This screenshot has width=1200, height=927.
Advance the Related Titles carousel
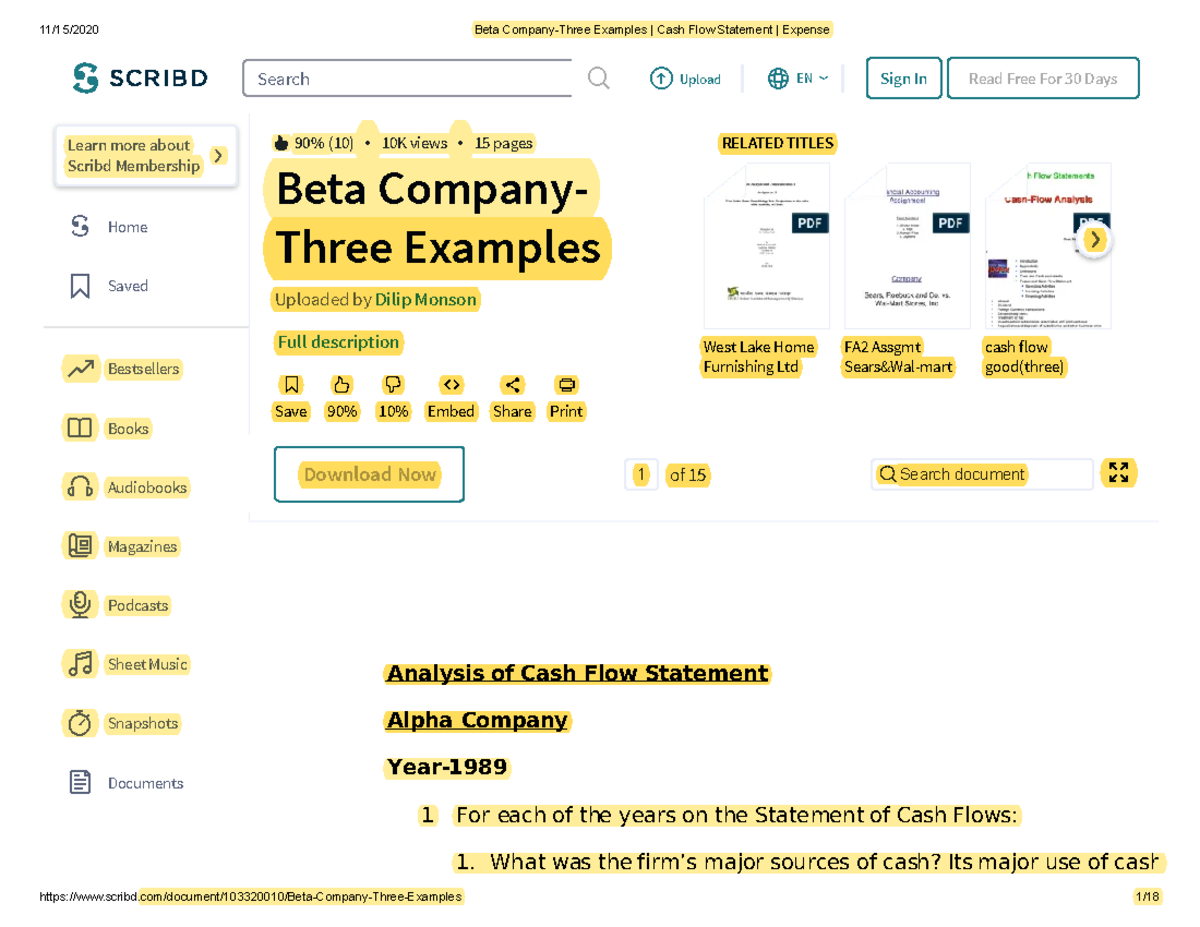point(1094,240)
